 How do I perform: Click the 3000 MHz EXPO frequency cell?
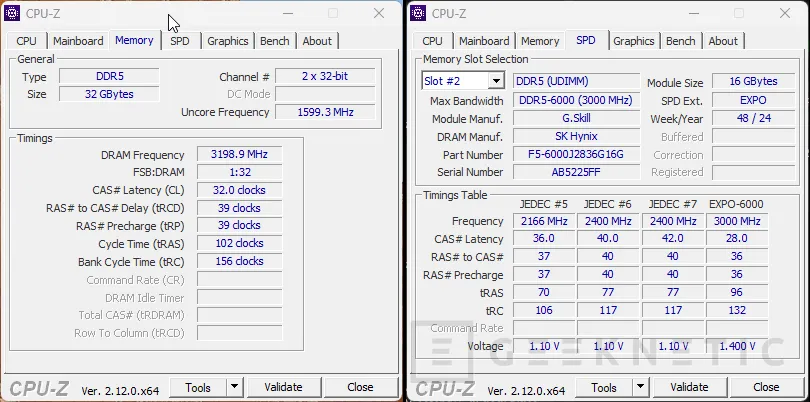point(737,221)
